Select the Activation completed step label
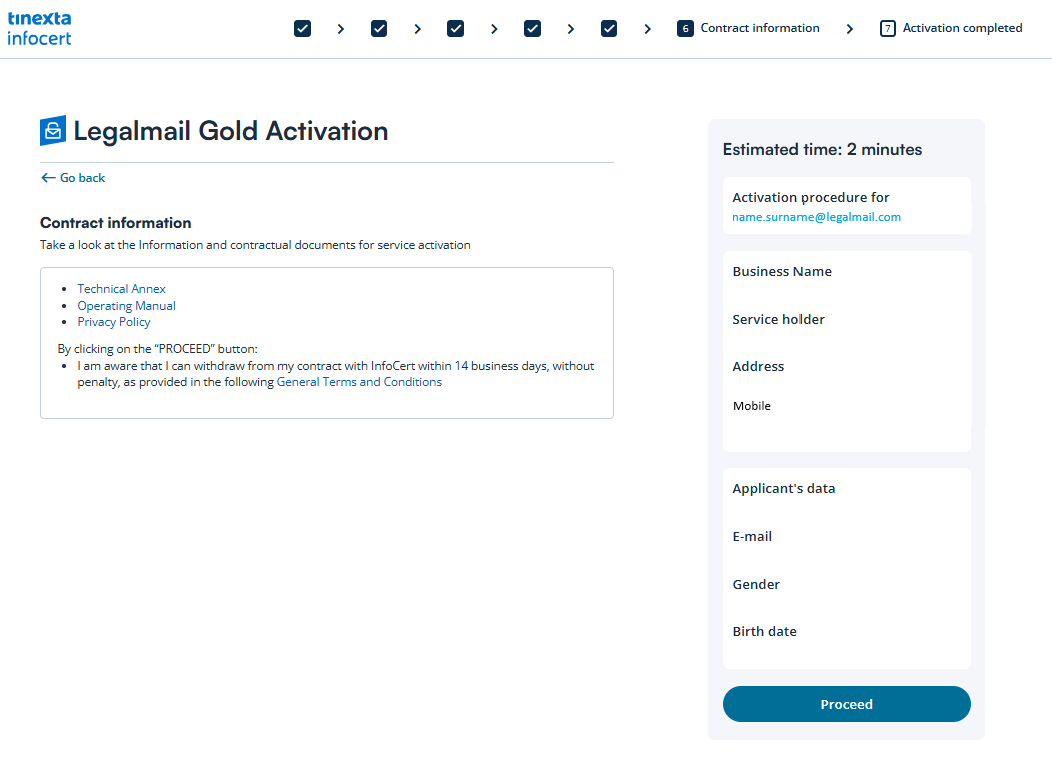This screenshot has width=1052, height=760. tap(962, 28)
